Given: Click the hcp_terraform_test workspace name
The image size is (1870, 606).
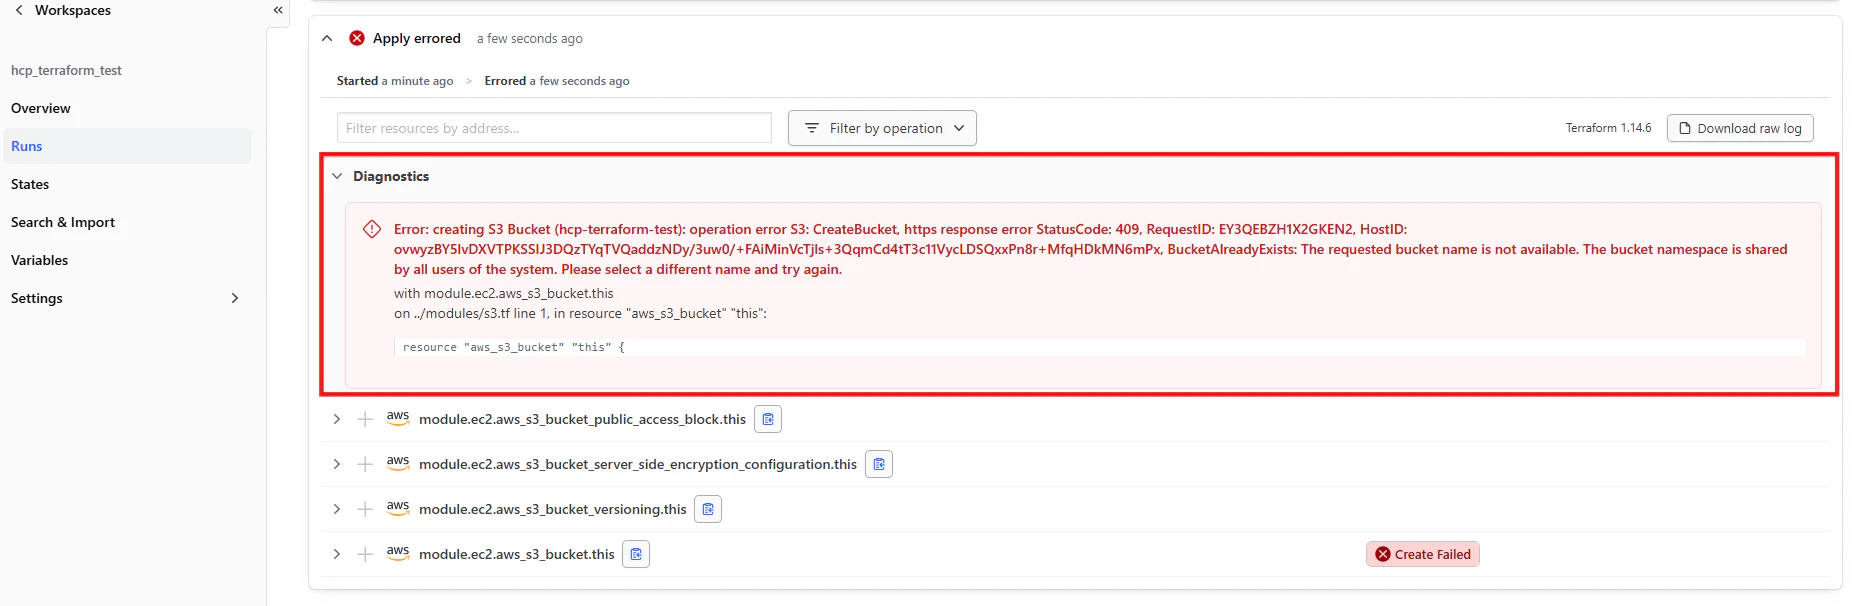Looking at the screenshot, I should pos(66,70).
